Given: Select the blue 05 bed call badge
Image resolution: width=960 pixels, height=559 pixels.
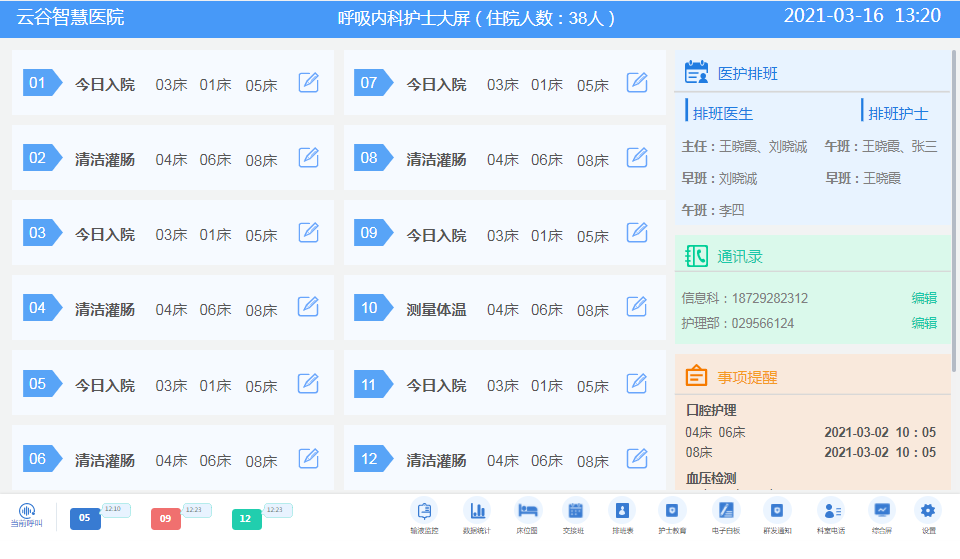Looking at the screenshot, I should coord(85,518).
